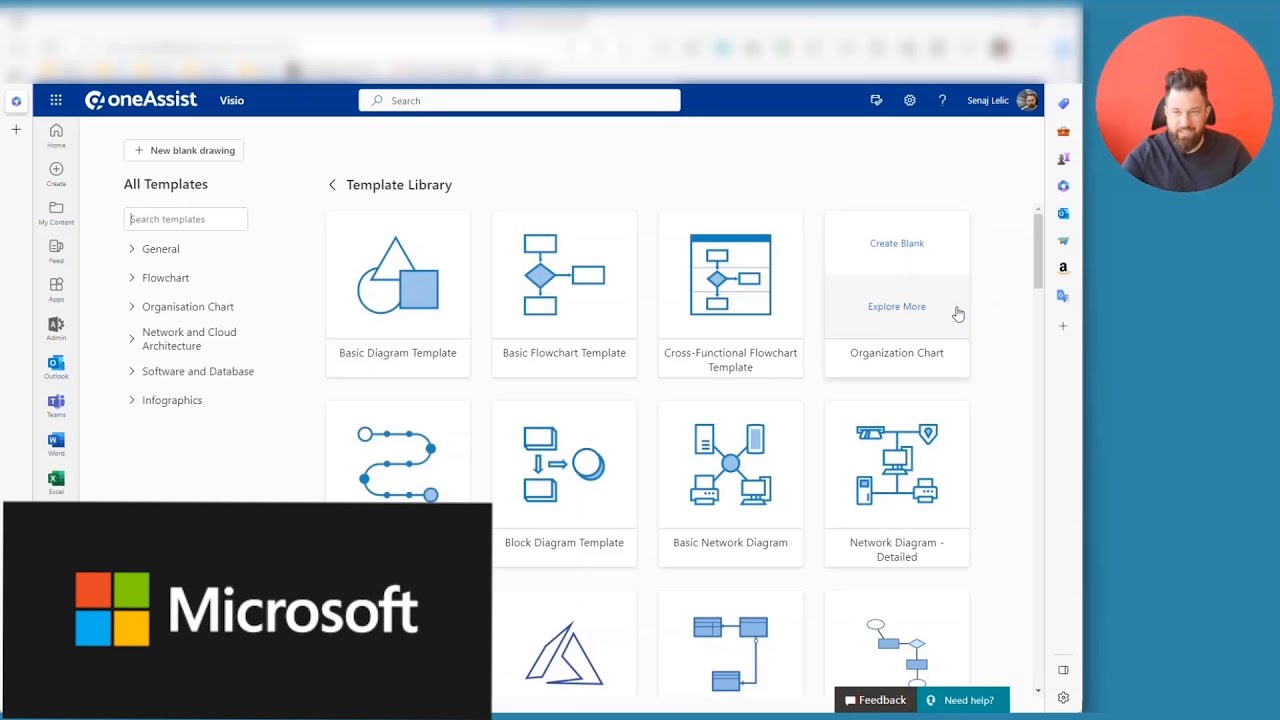Select the active browser vertical tab icon
This screenshot has height=720, width=1280.
tap(16, 101)
